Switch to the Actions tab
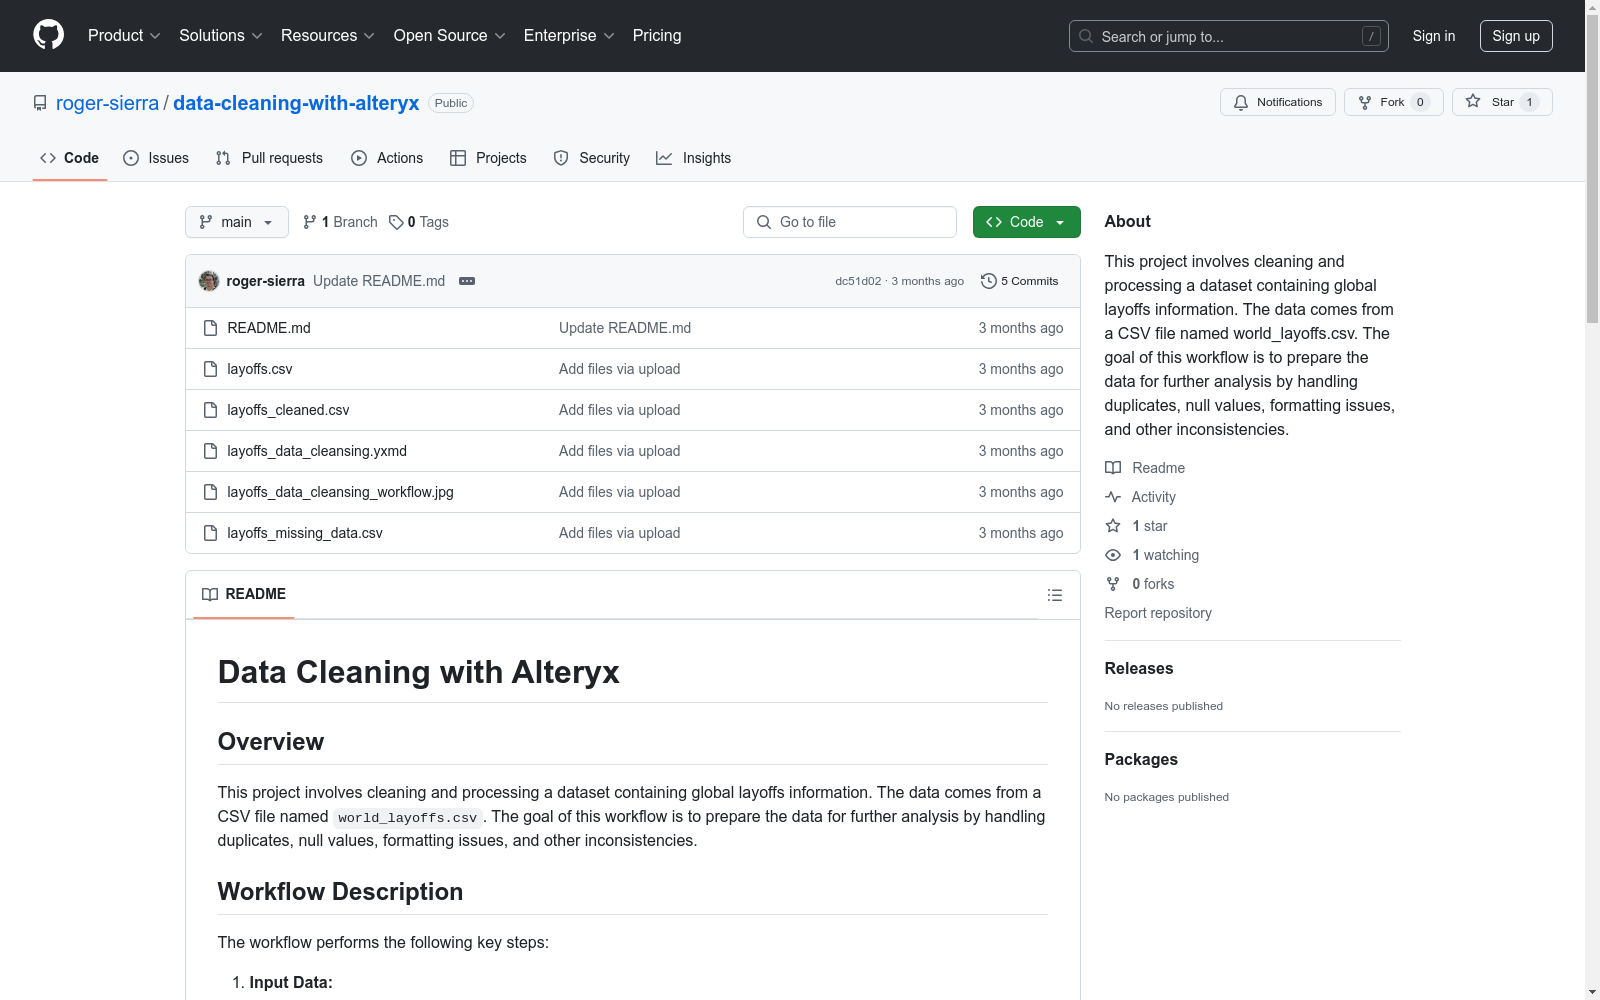The image size is (1600, 1000). 387,158
